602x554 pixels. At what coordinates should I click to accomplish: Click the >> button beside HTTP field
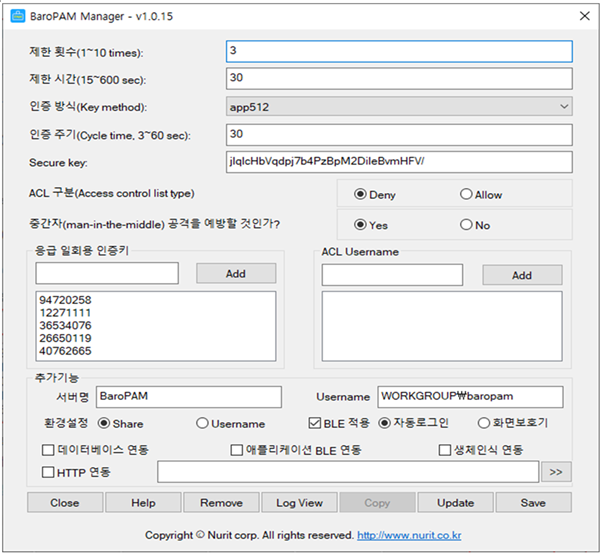pos(556,472)
